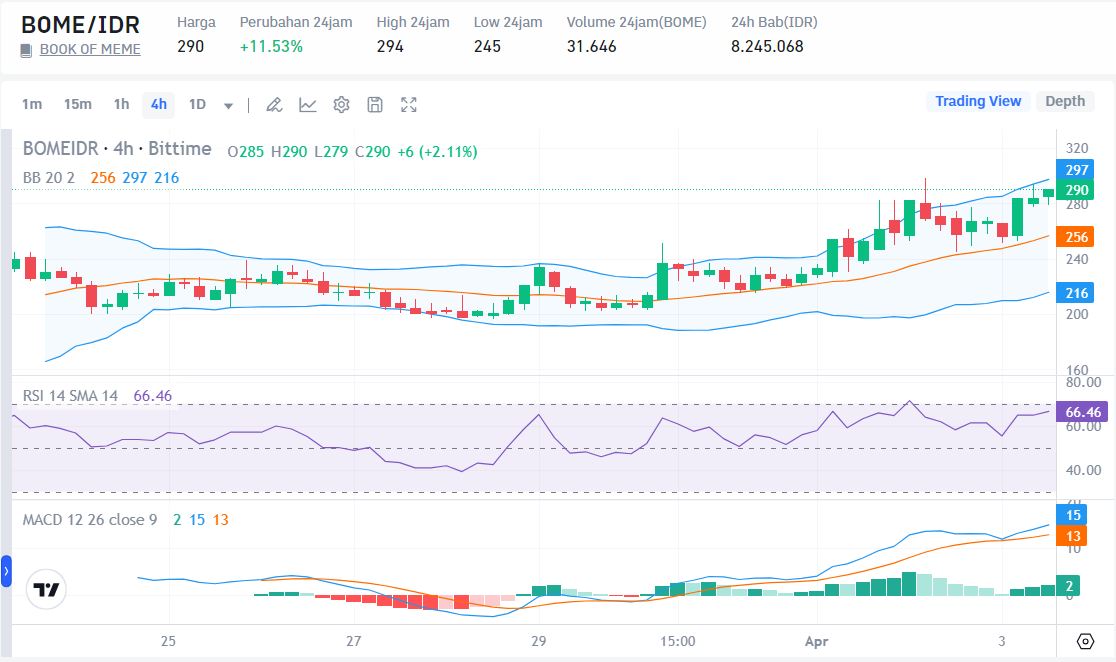Click the TradingView logo badge
The height and width of the screenshot is (662, 1116).
click(46, 589)
